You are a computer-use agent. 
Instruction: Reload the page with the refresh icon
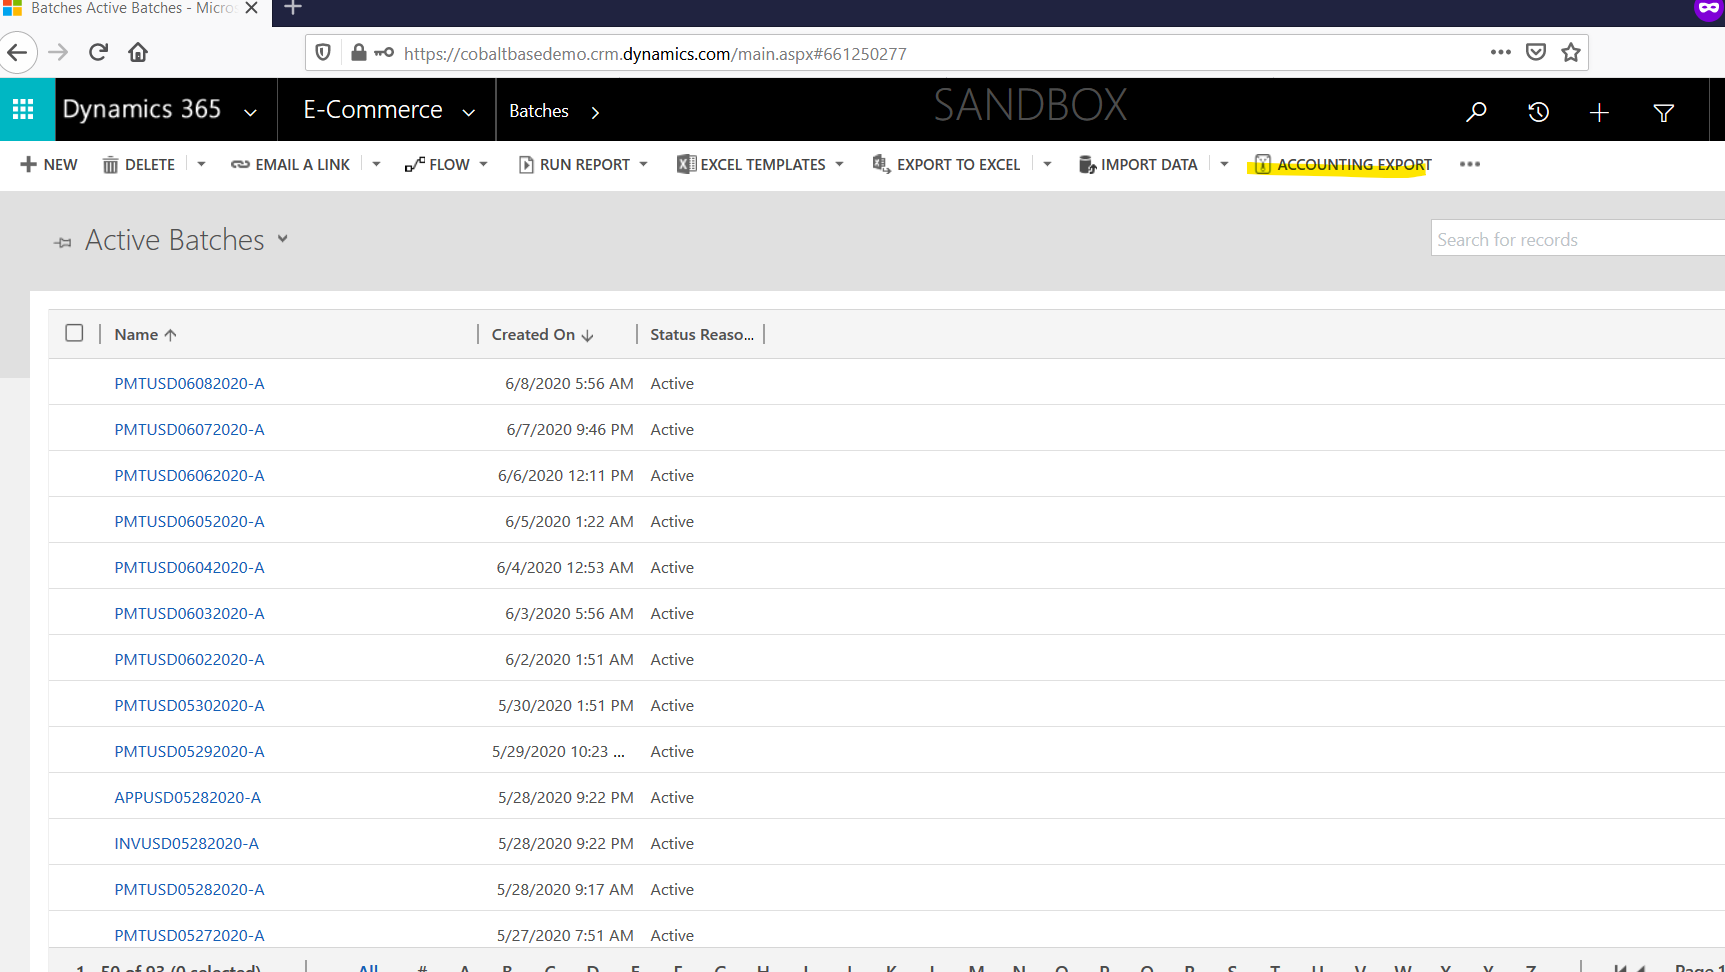[x=98, y=52]
